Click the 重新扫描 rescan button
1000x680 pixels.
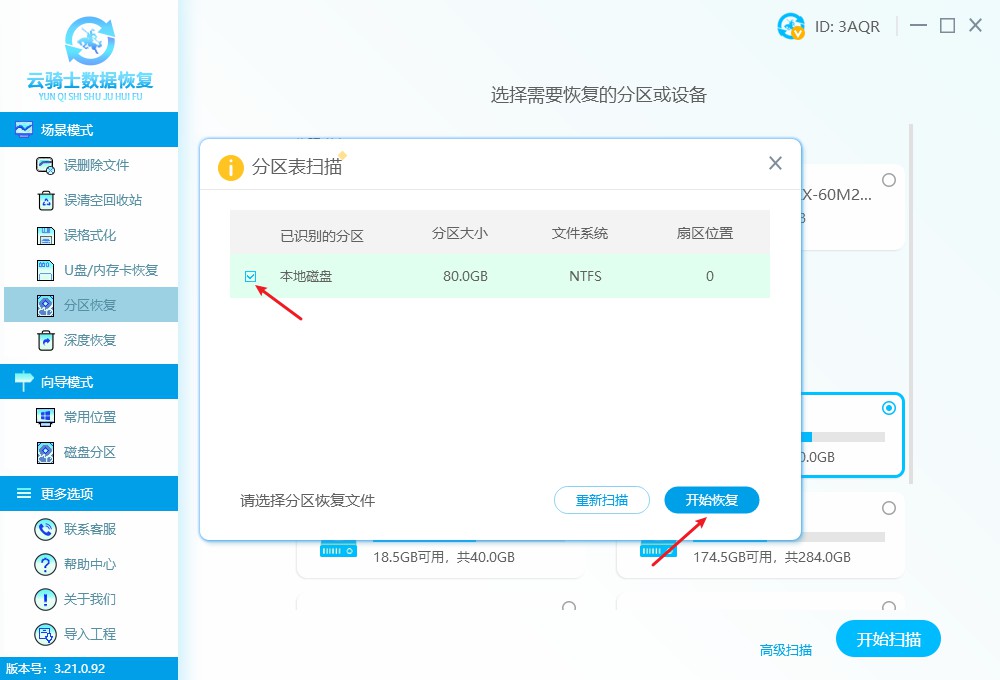point(601,500)
